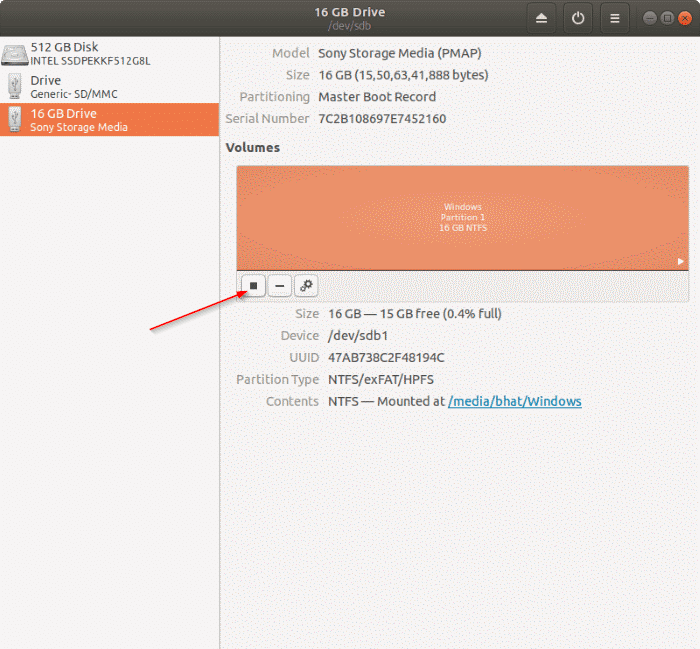Image resolution: width=700 pixels, height=649 pixels.
Task: Click the model text Sony Storage Media (PMAP)
Action: 400,53
